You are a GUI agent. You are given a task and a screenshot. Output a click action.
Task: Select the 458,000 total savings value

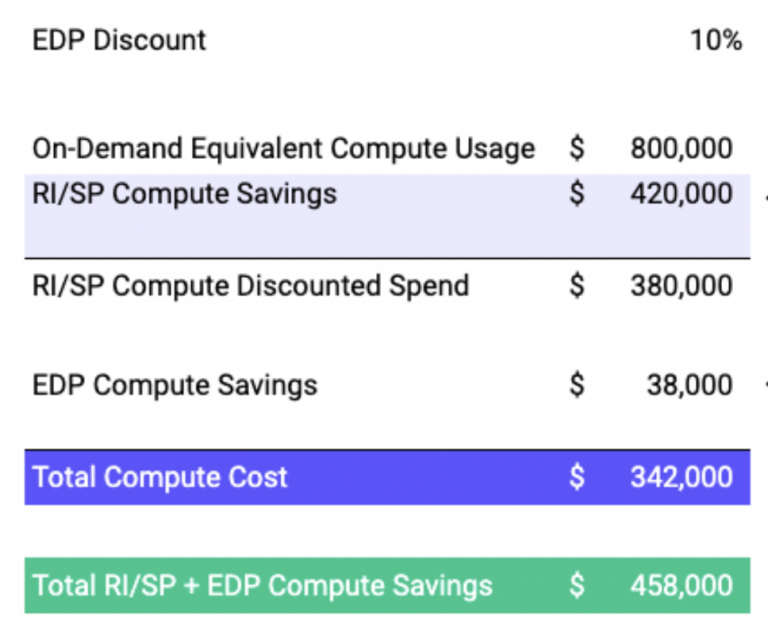[681, 585]
